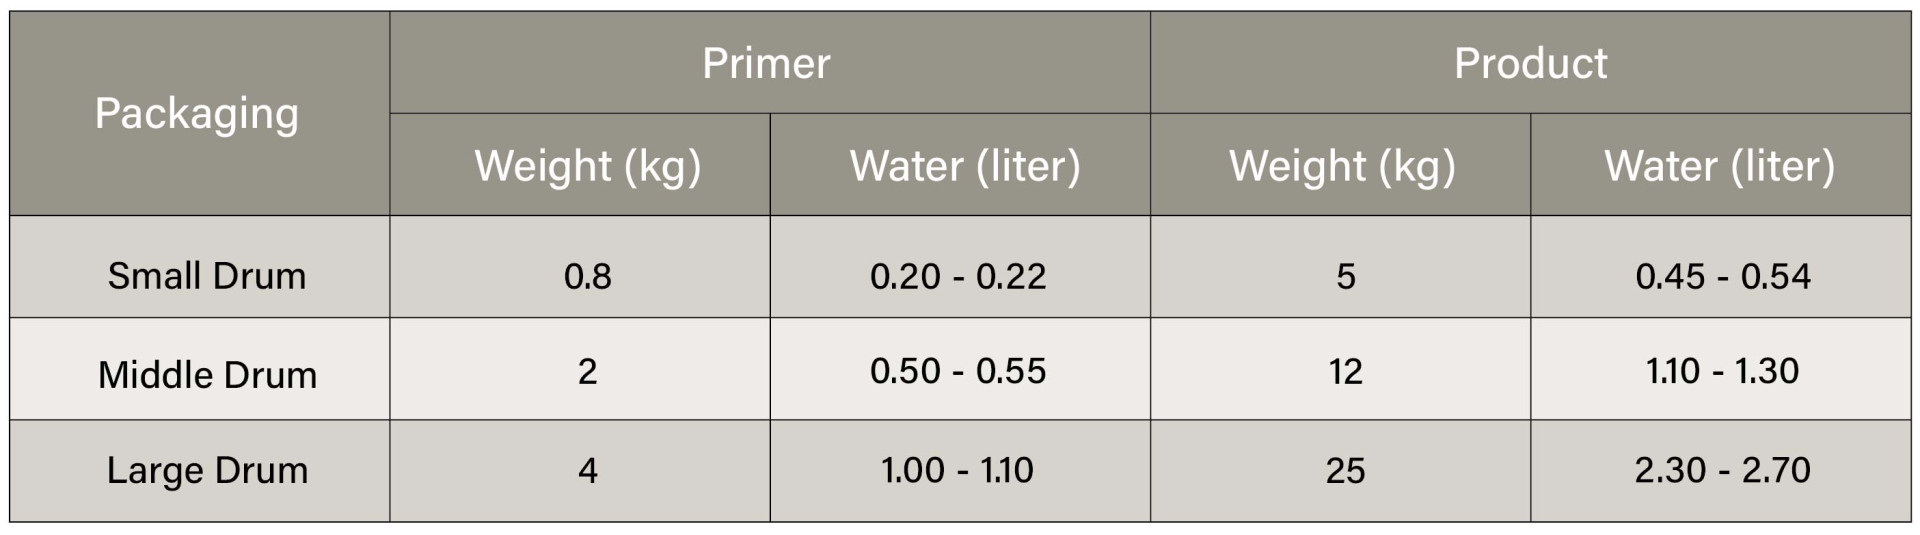This screenshot has width=1920, height=535.
Task: Click Weight (kg) header under Primer
Action: click(580, 165)
